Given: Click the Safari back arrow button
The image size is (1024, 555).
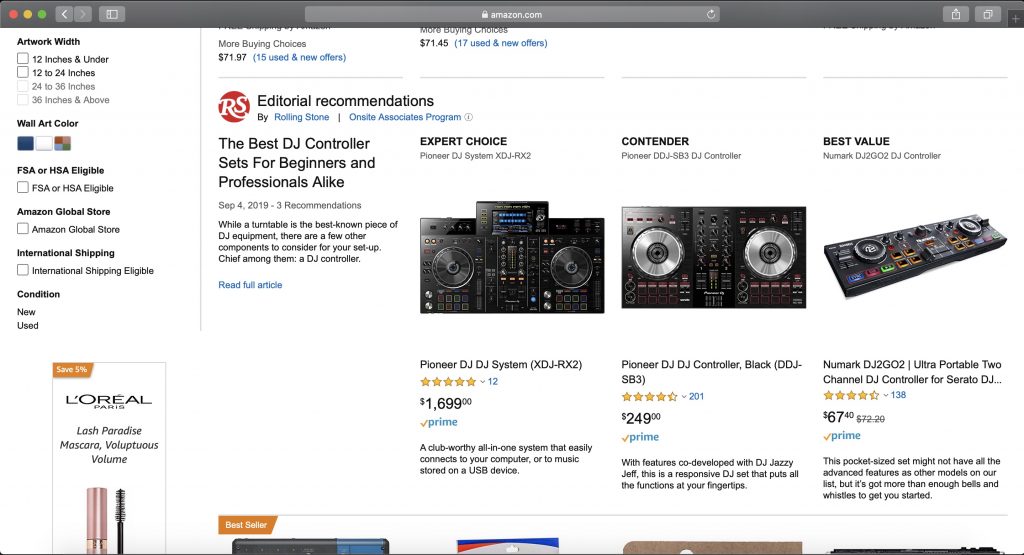Looking at the screenshot, I should click(65, 14).
